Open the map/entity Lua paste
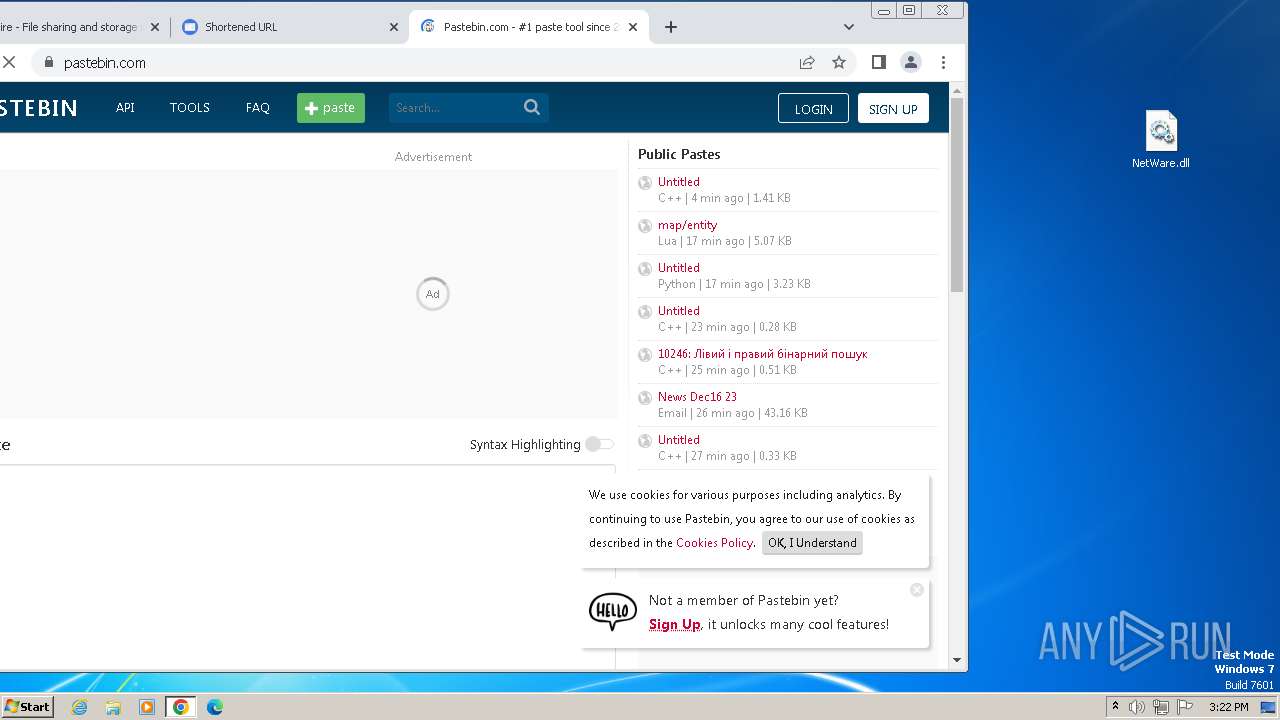 tap(687, 225)
